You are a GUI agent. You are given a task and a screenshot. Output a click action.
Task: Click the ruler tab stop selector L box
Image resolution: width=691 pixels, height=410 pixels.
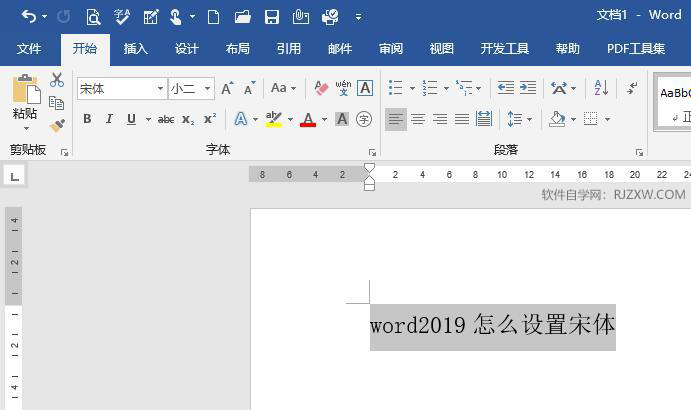coord(15,176)
